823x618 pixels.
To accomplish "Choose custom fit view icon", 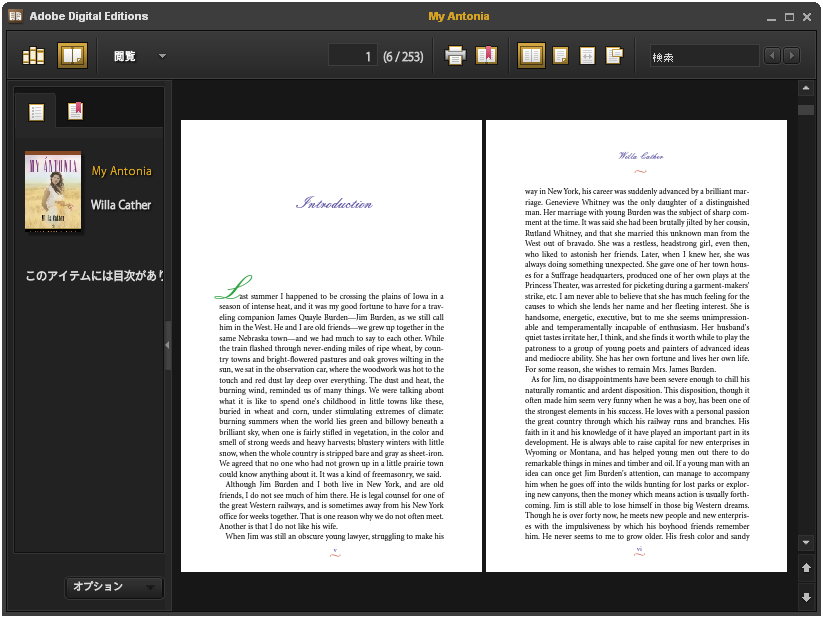I will (614, 56).
